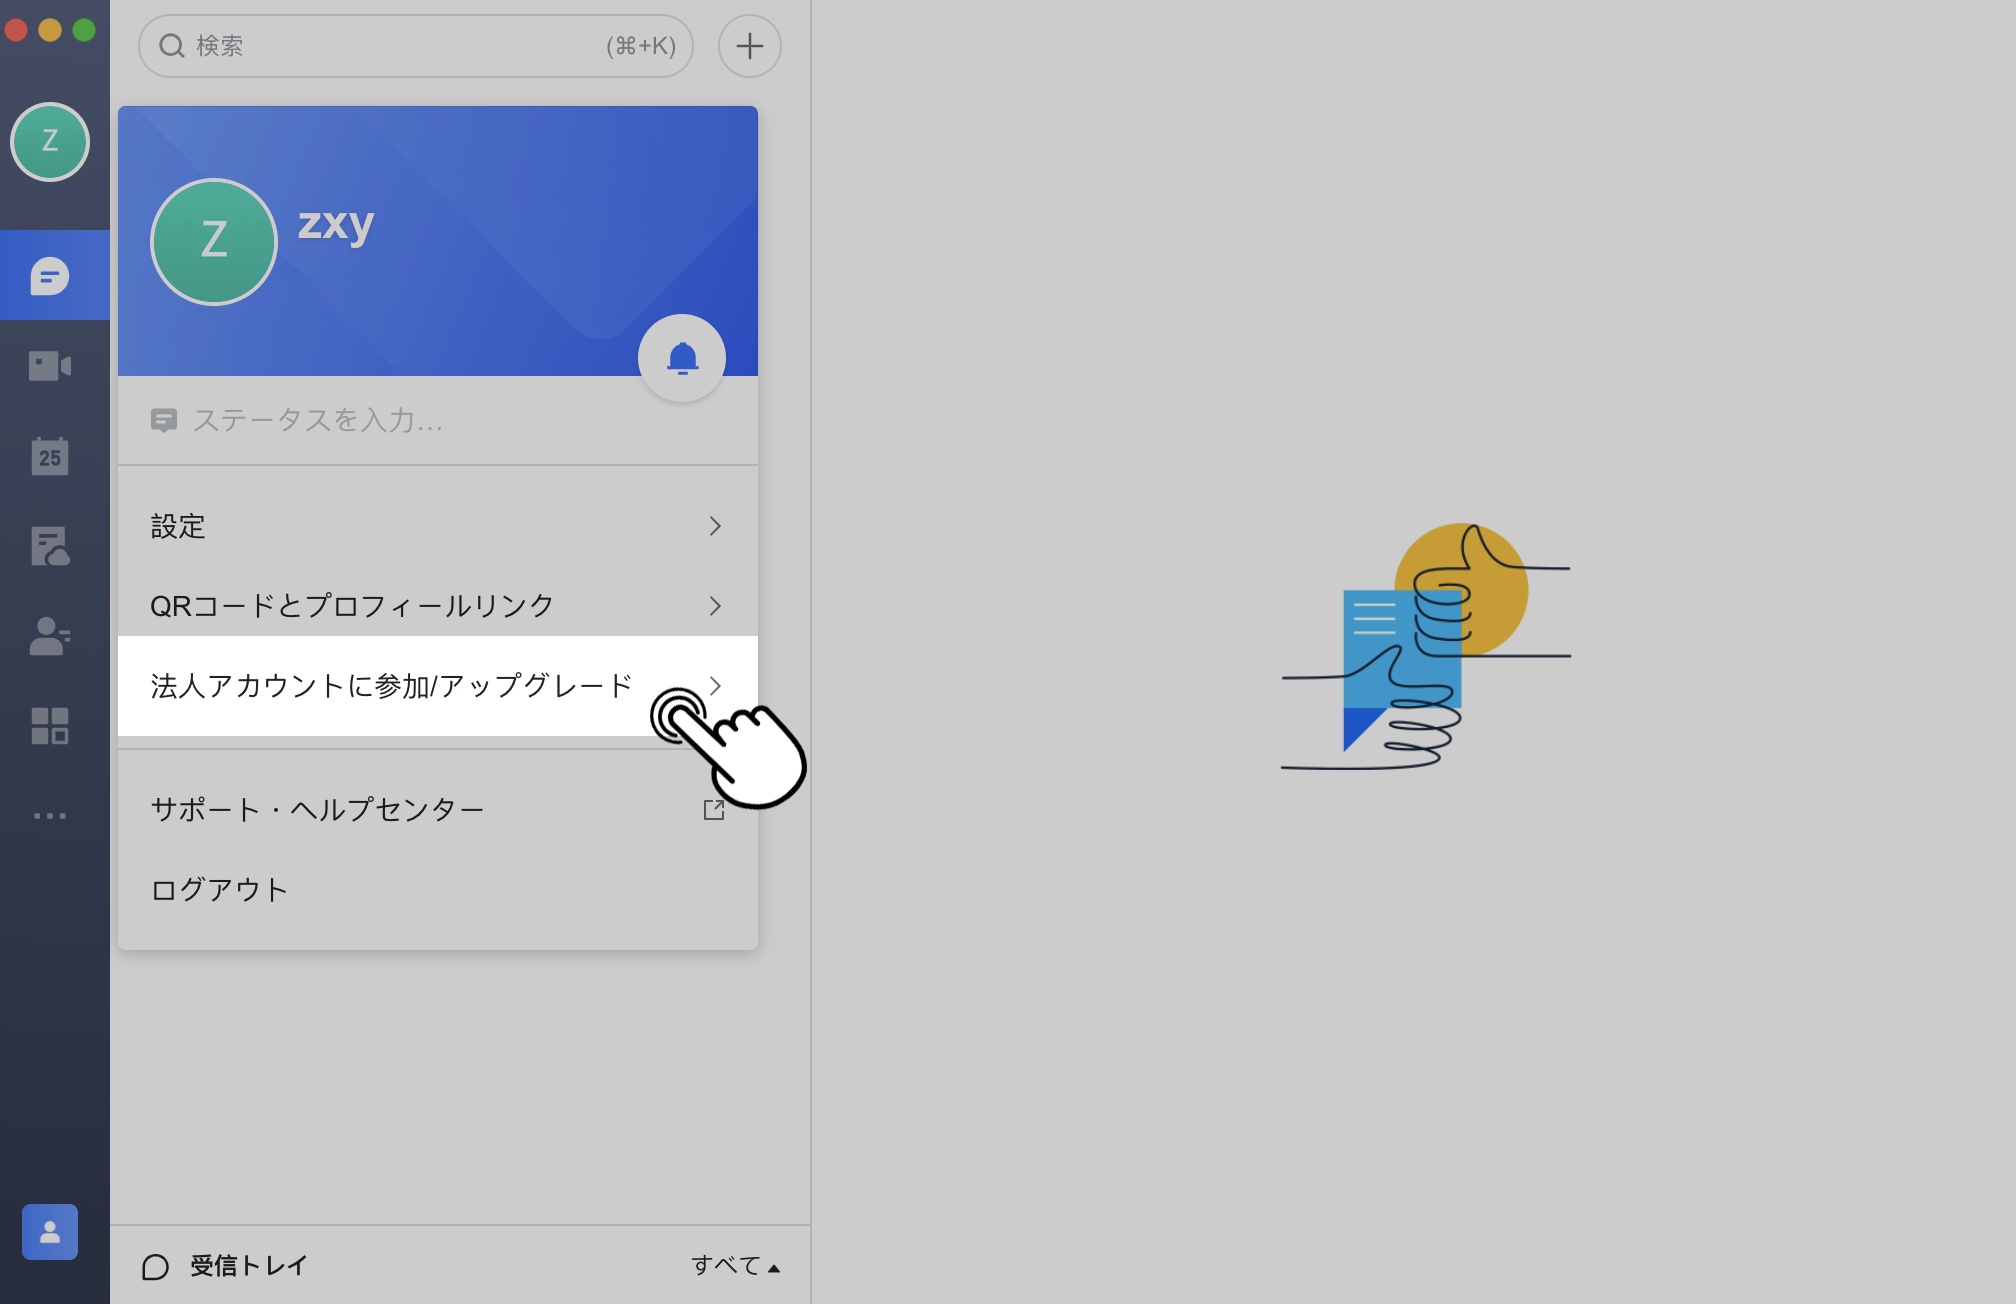
Task: Click the ステータスを入力 status field
Action: coord(438,420)
